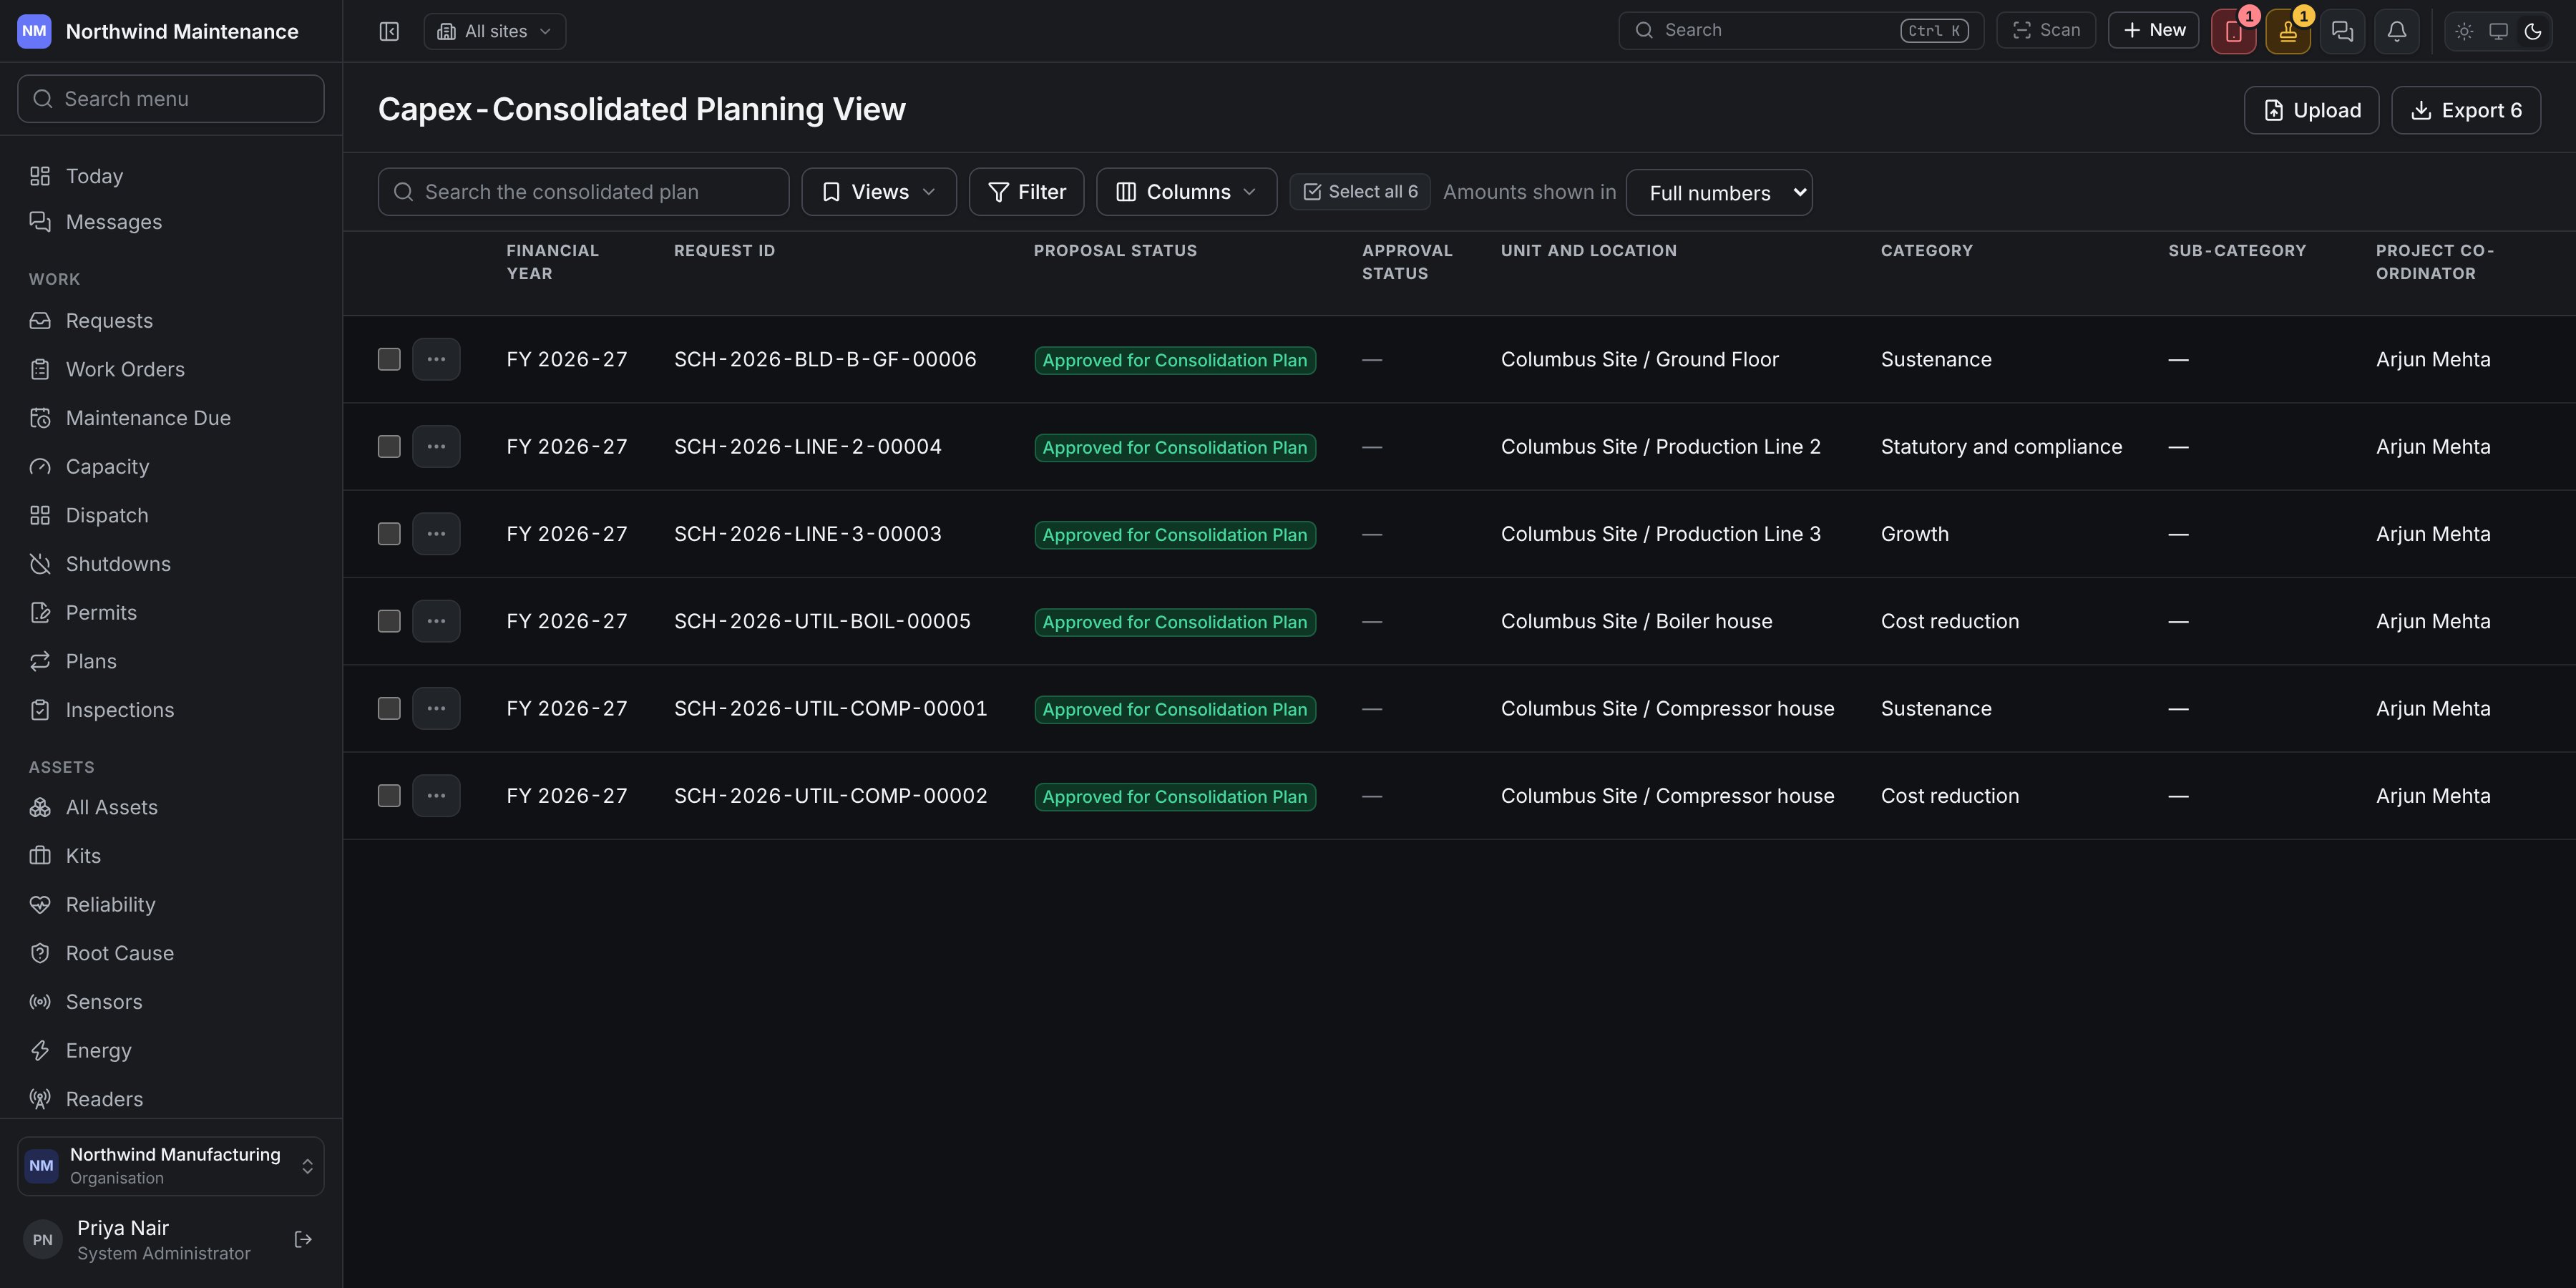Open row actions for SCH-2026-UTIL-COMP-00002
This screenshot has width=2576, height=1288.
[x=436, y=796]
